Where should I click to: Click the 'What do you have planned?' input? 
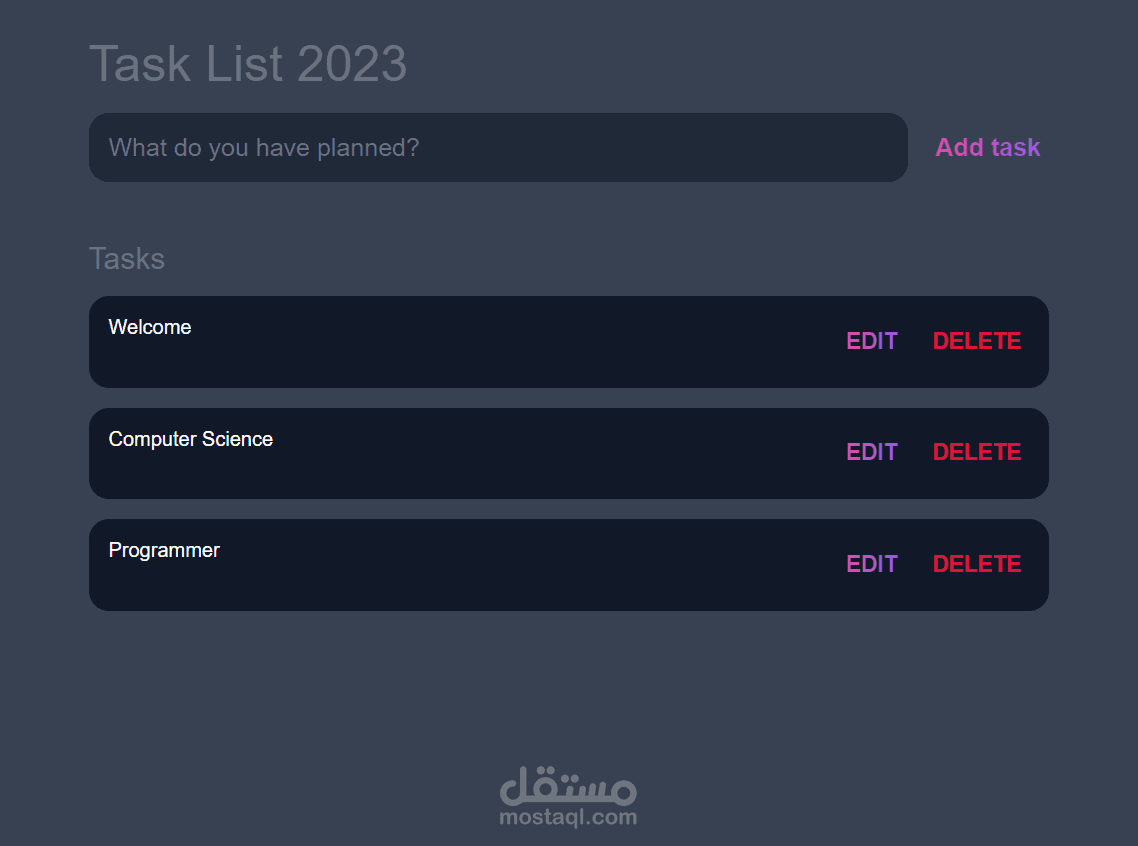497,148
